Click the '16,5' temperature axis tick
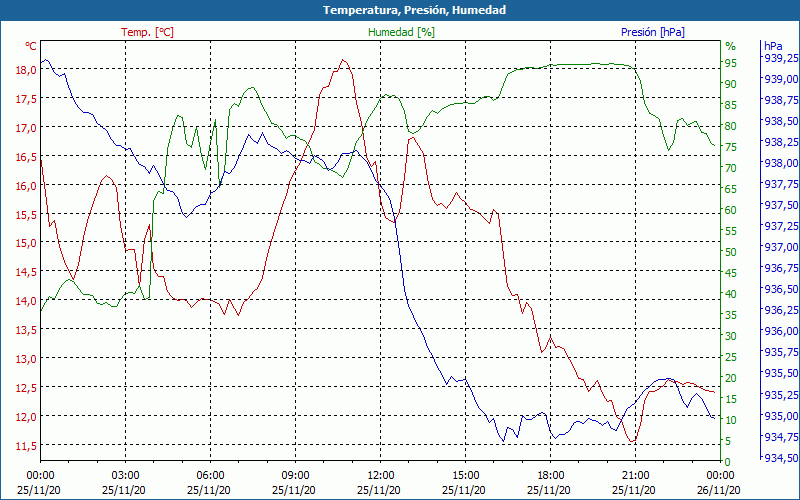This screenshot has width=800, height=500. [27, 157]
